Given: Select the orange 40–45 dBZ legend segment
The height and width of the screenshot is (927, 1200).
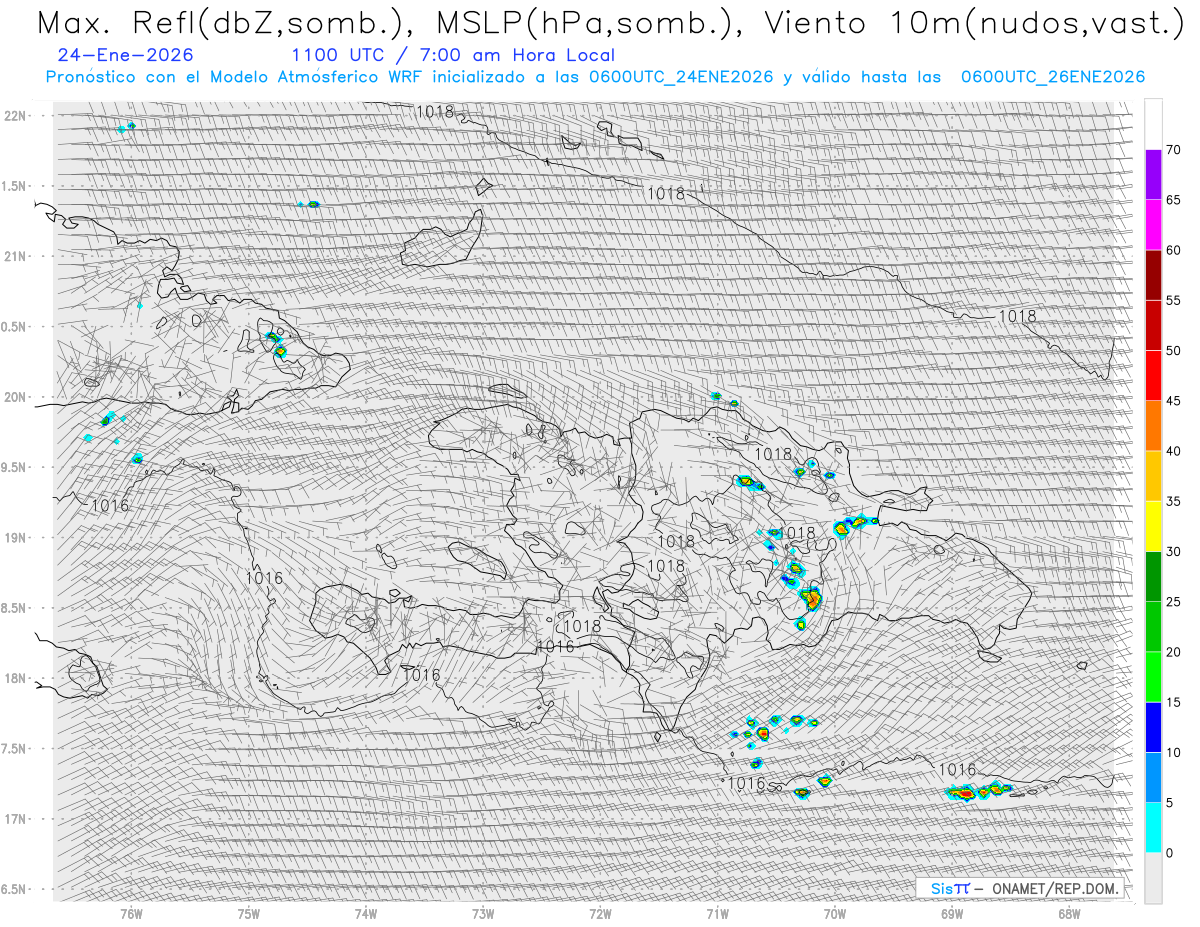Looking at the screenshot, I should pyautogui.click(x=1153, y=426).
